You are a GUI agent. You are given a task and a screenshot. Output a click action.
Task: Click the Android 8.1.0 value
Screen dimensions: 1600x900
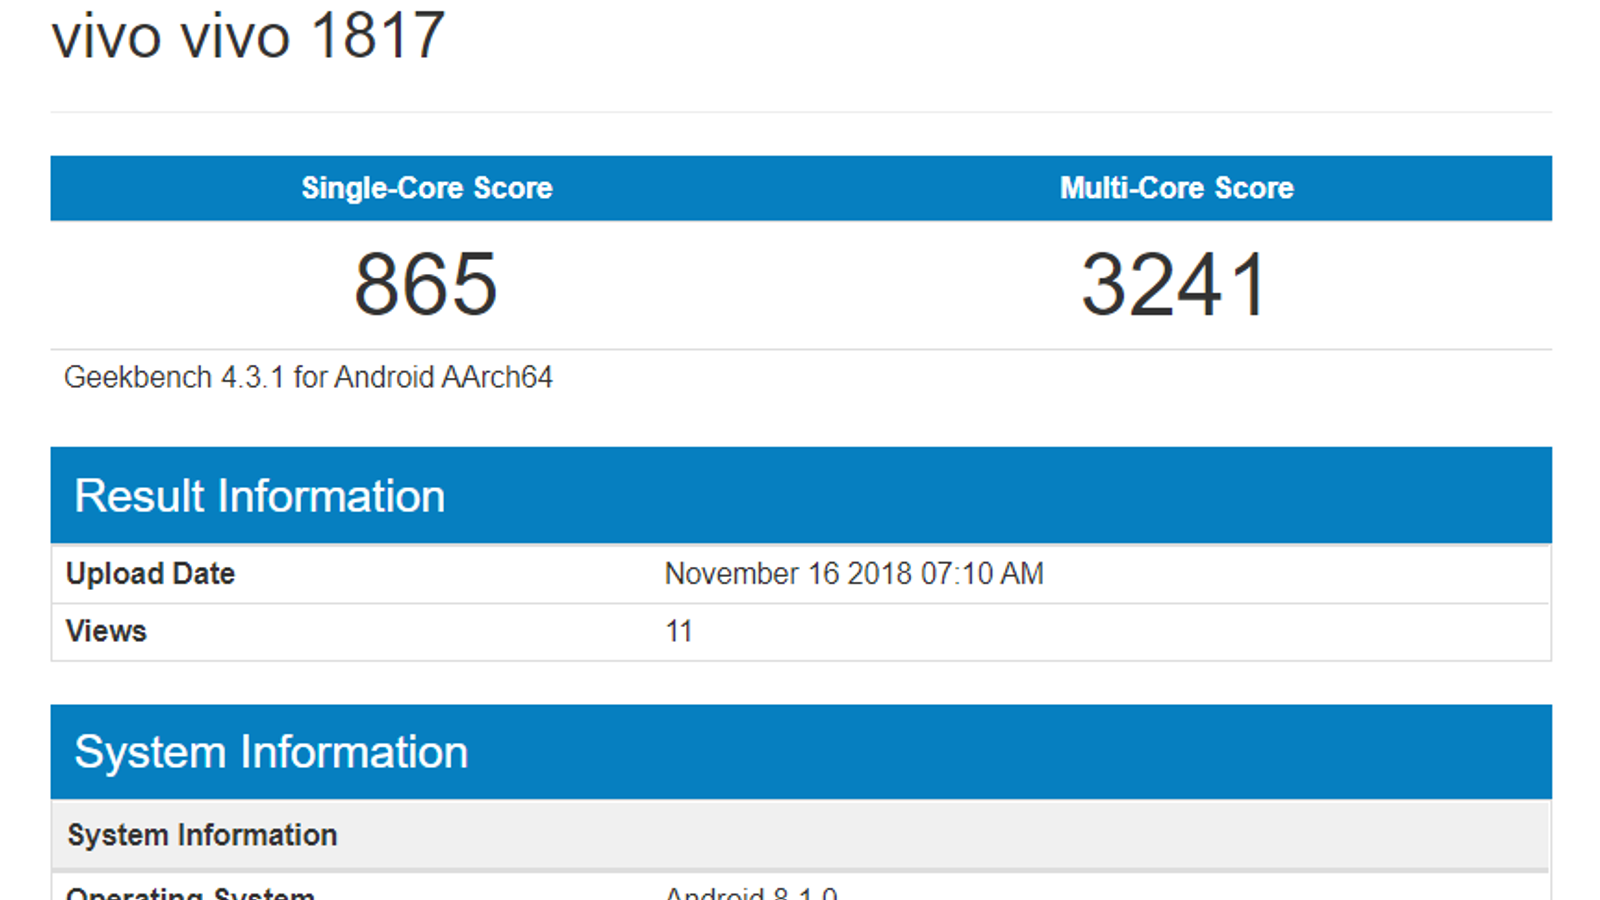click(x=751, y=893)
